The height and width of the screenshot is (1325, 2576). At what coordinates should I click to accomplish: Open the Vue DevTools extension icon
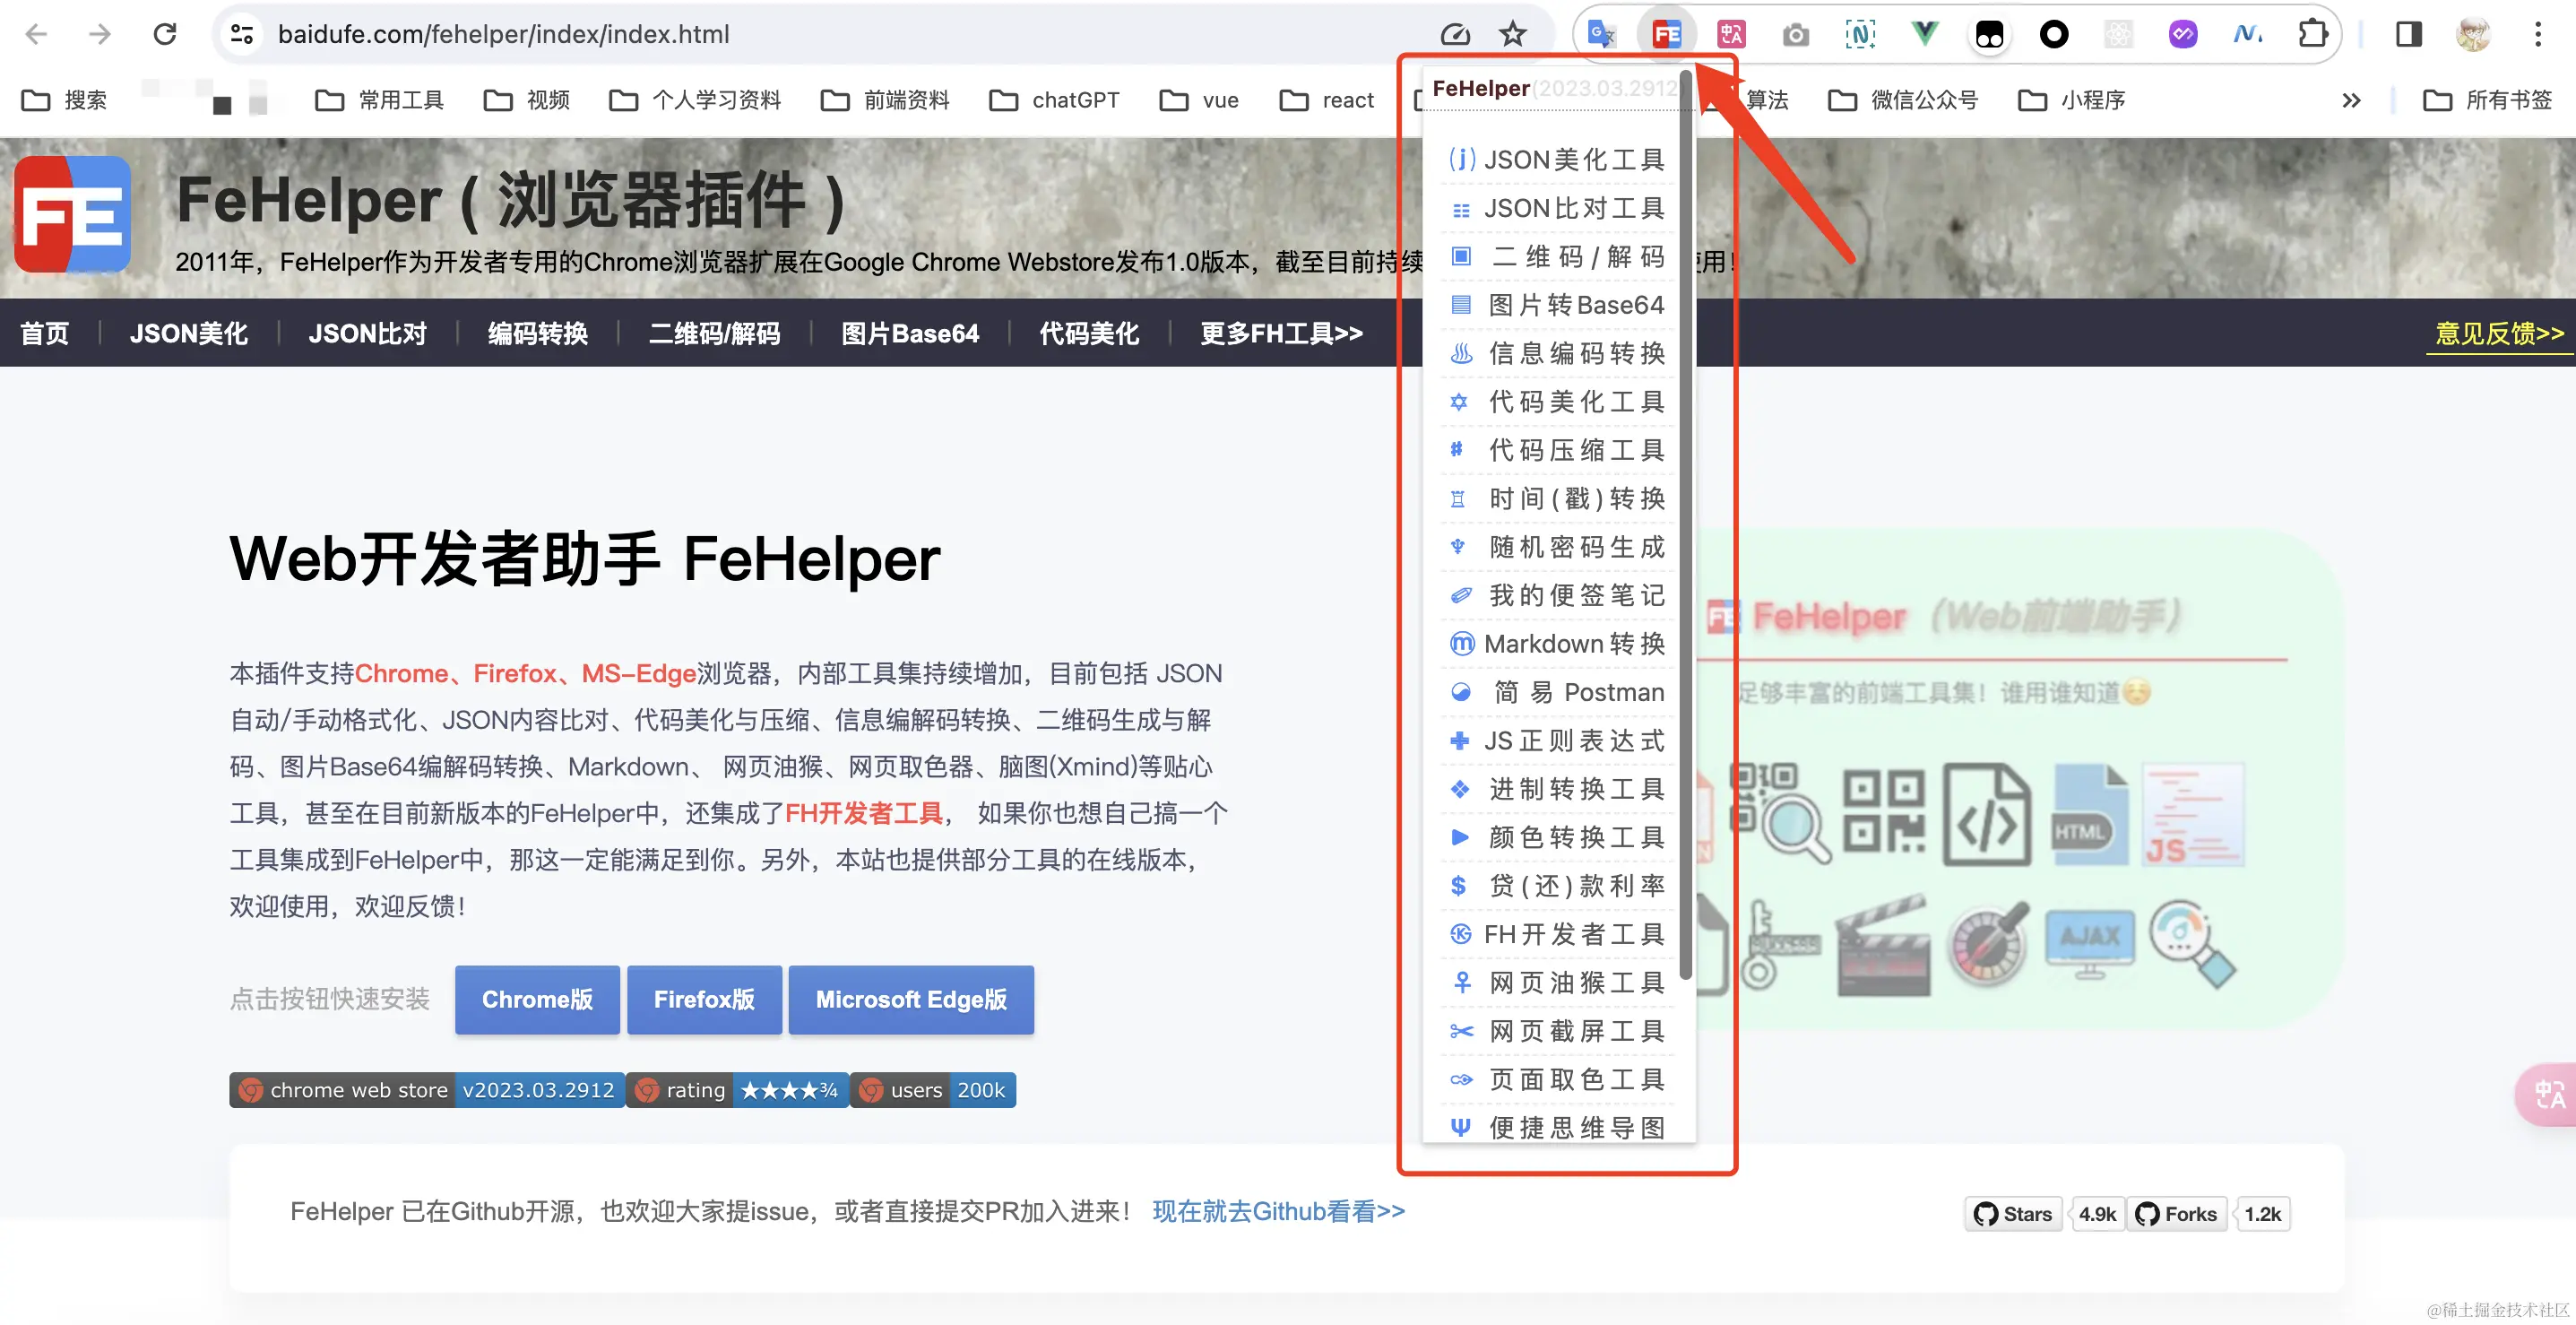pos(1924,33)
